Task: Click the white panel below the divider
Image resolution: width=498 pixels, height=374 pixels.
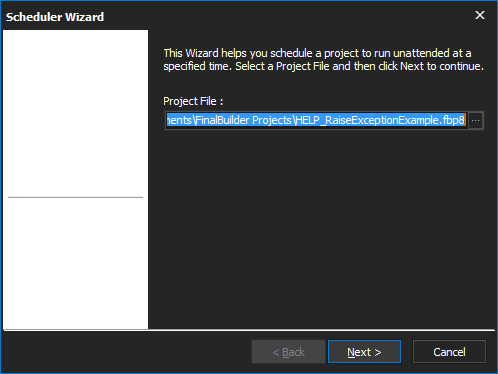Action: (75, 263)
